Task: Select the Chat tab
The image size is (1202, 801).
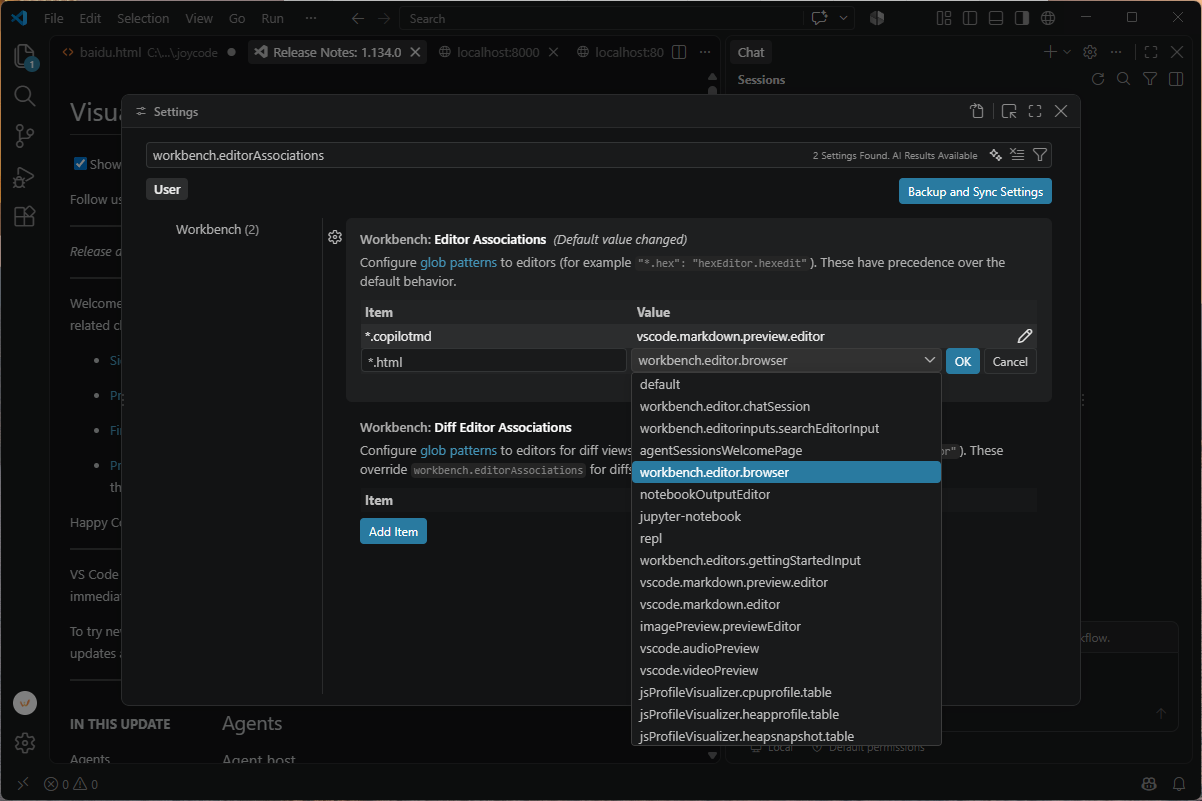Action: [x=751, y=52]
